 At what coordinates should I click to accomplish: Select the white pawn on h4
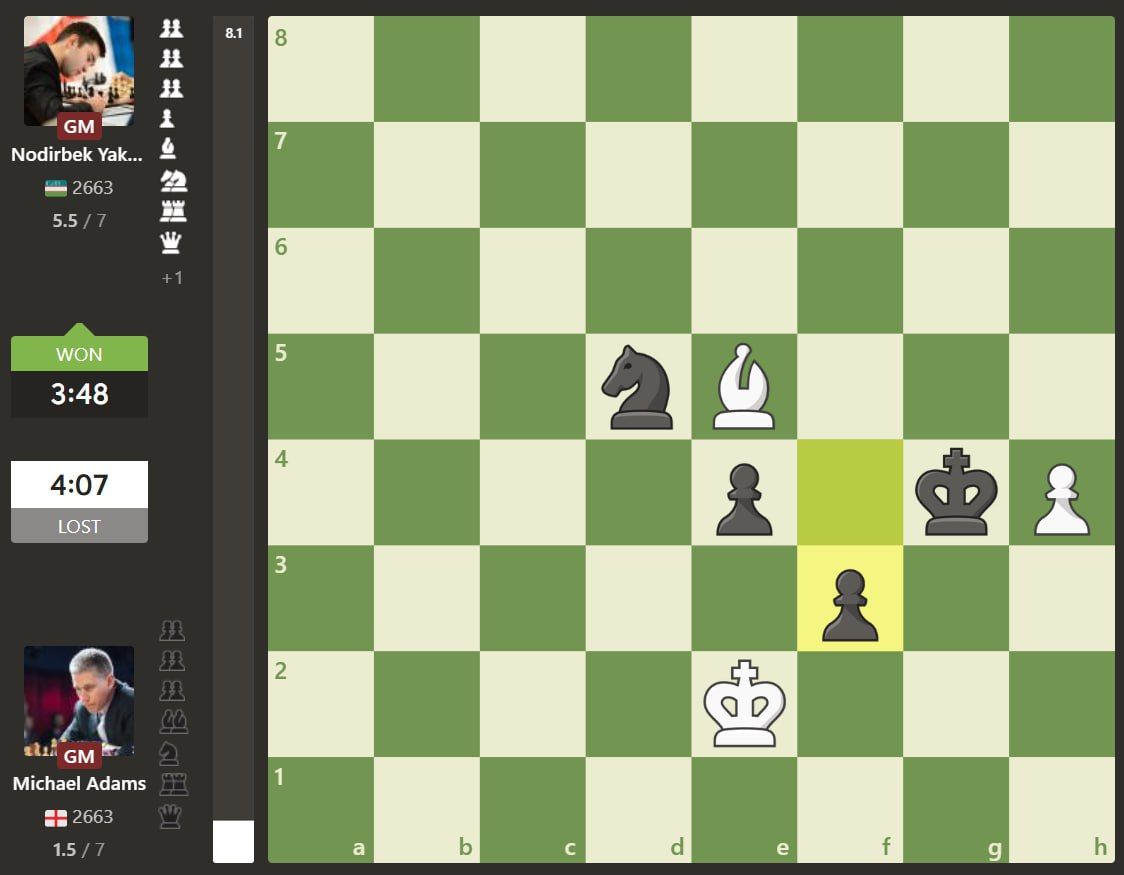coord(1062,499)
